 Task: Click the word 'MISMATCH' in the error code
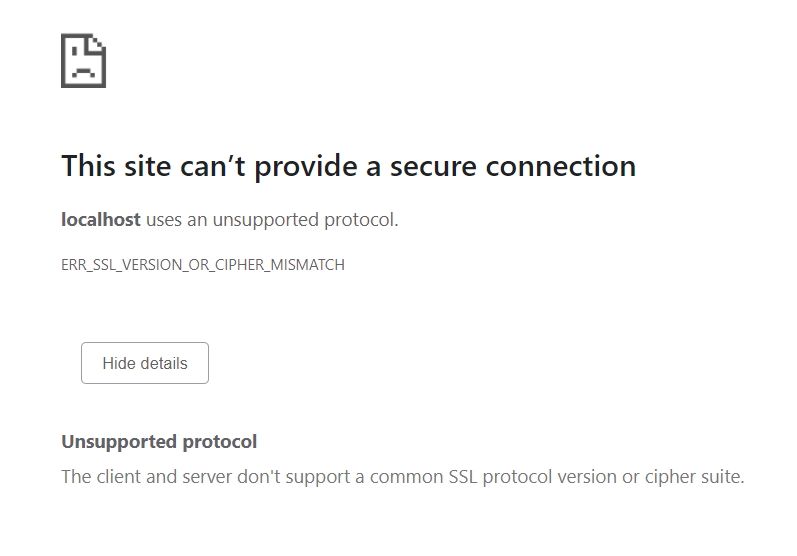309,265
